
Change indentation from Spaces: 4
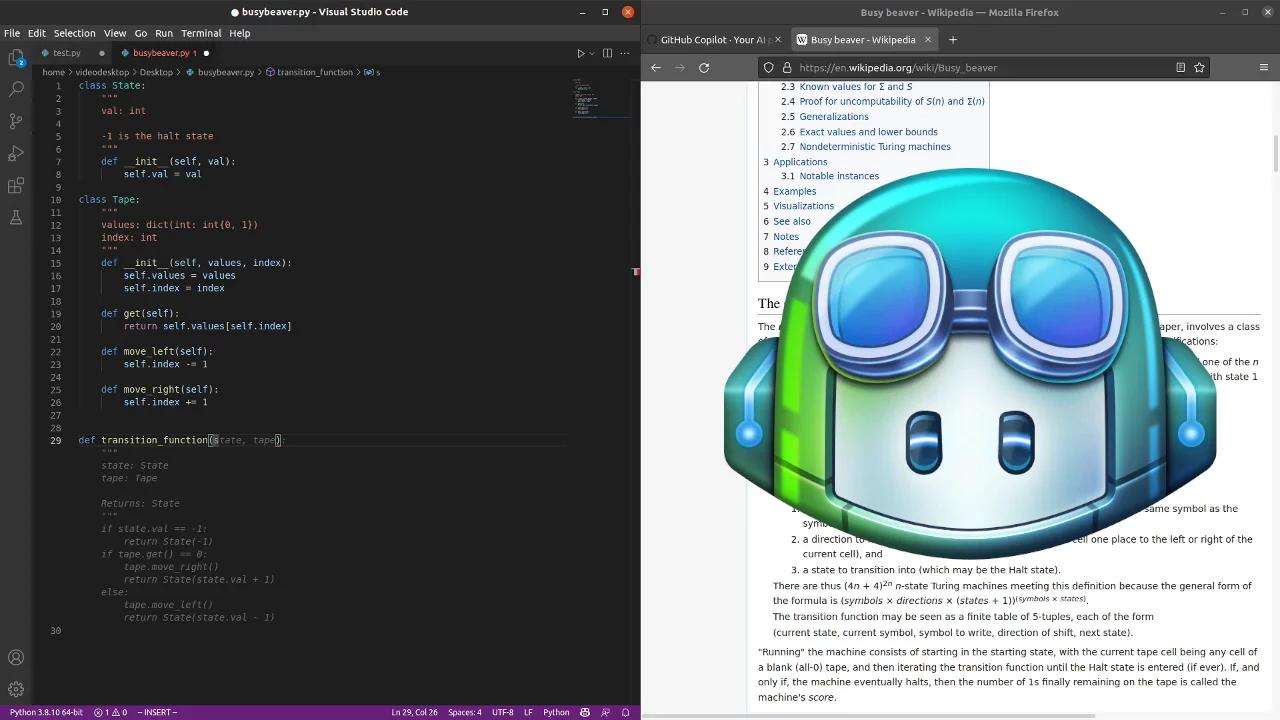(x=465, y=712)
